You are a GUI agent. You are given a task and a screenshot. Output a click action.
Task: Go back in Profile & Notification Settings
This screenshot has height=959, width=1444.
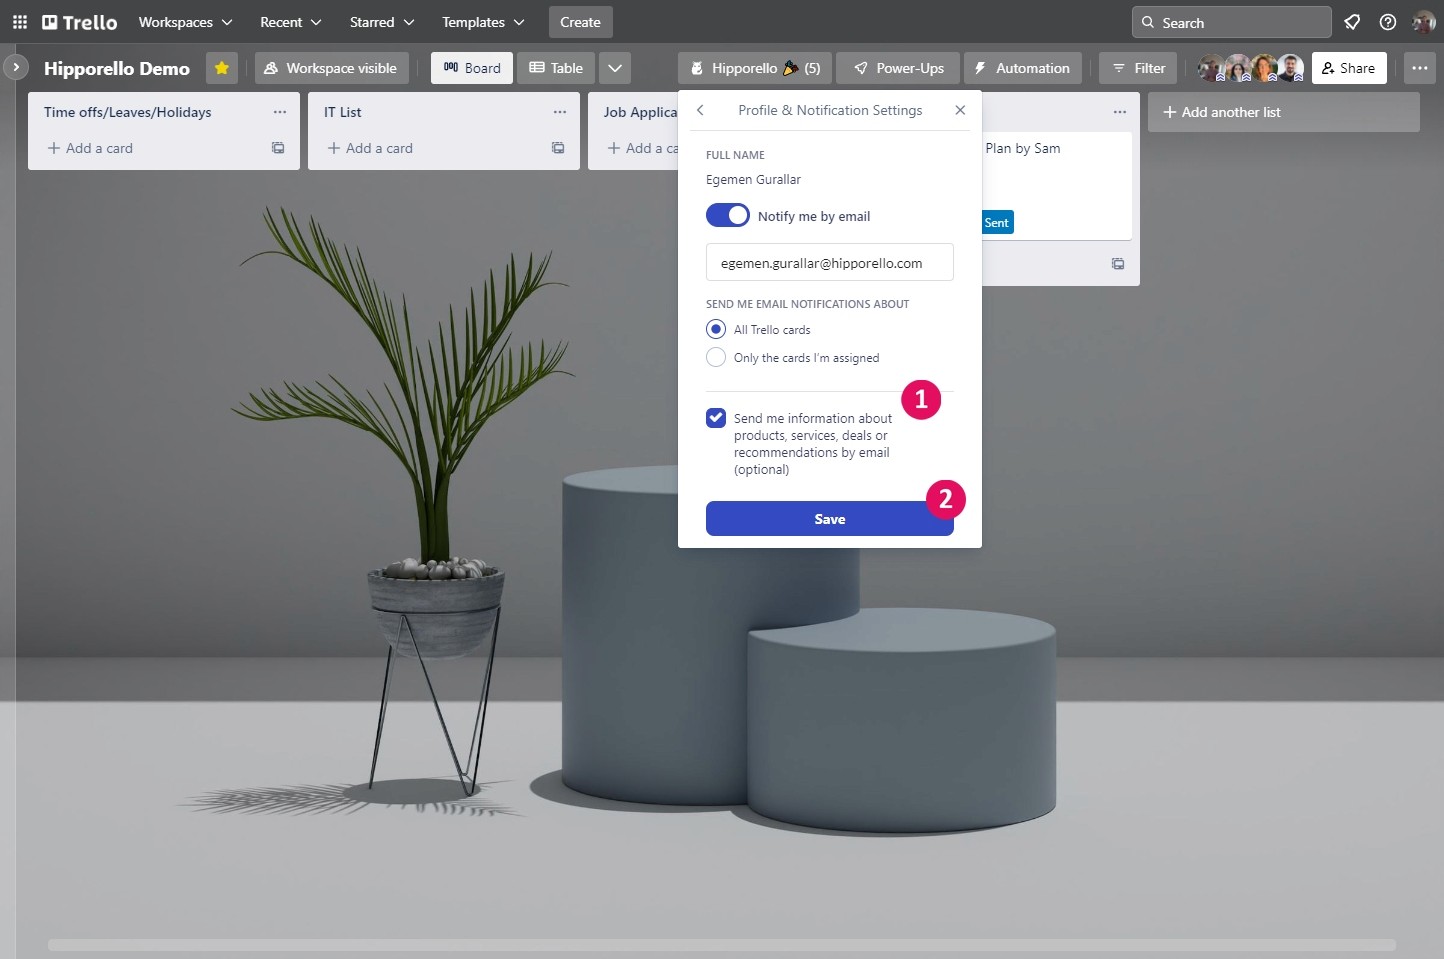coord(700,110)
